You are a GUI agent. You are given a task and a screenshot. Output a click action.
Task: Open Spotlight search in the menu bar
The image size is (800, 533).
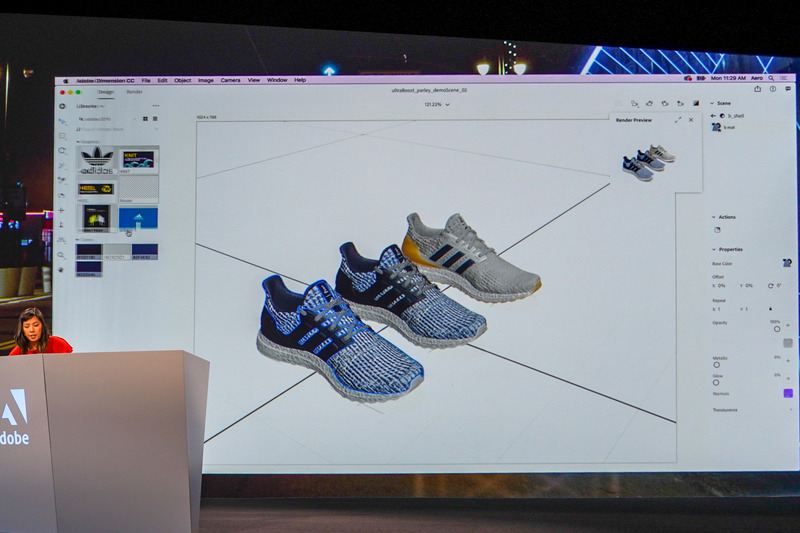(x=771, y=78)
